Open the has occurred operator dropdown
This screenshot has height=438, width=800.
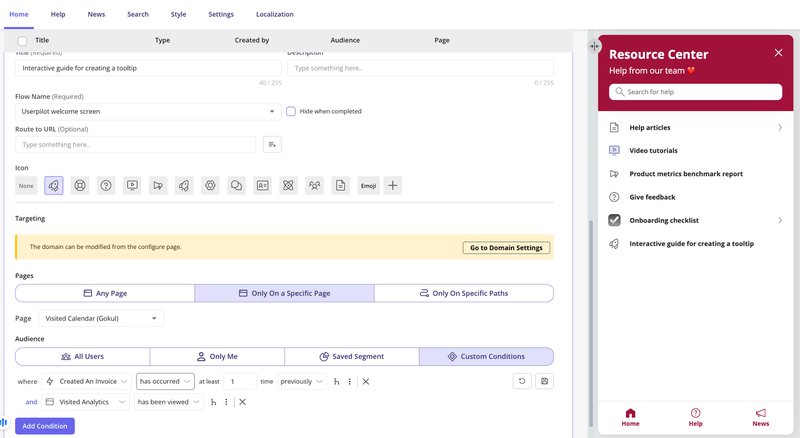(165, 381)
